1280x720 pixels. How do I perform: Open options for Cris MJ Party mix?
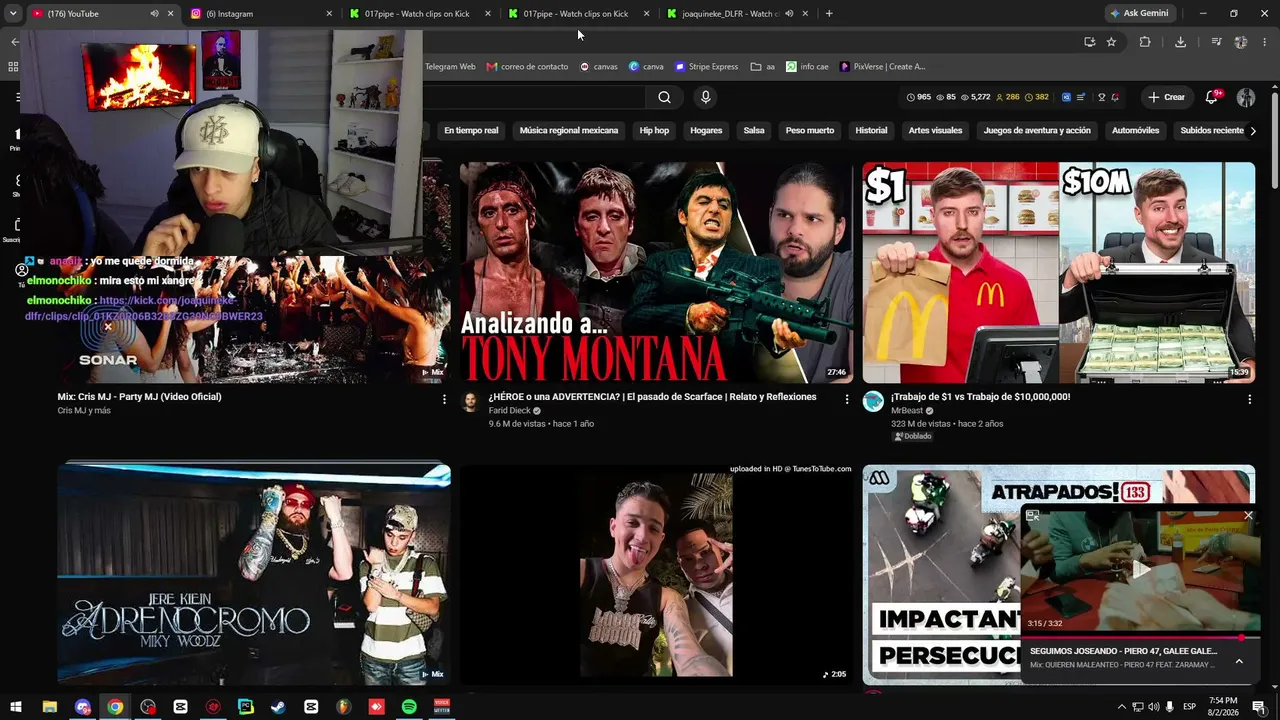point(445,399)
